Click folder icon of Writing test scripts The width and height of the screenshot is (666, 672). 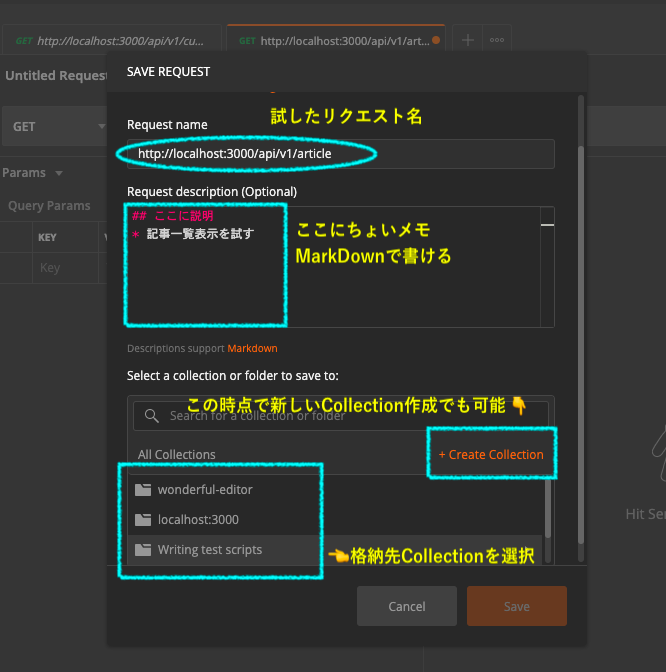(x=143, y=549)
